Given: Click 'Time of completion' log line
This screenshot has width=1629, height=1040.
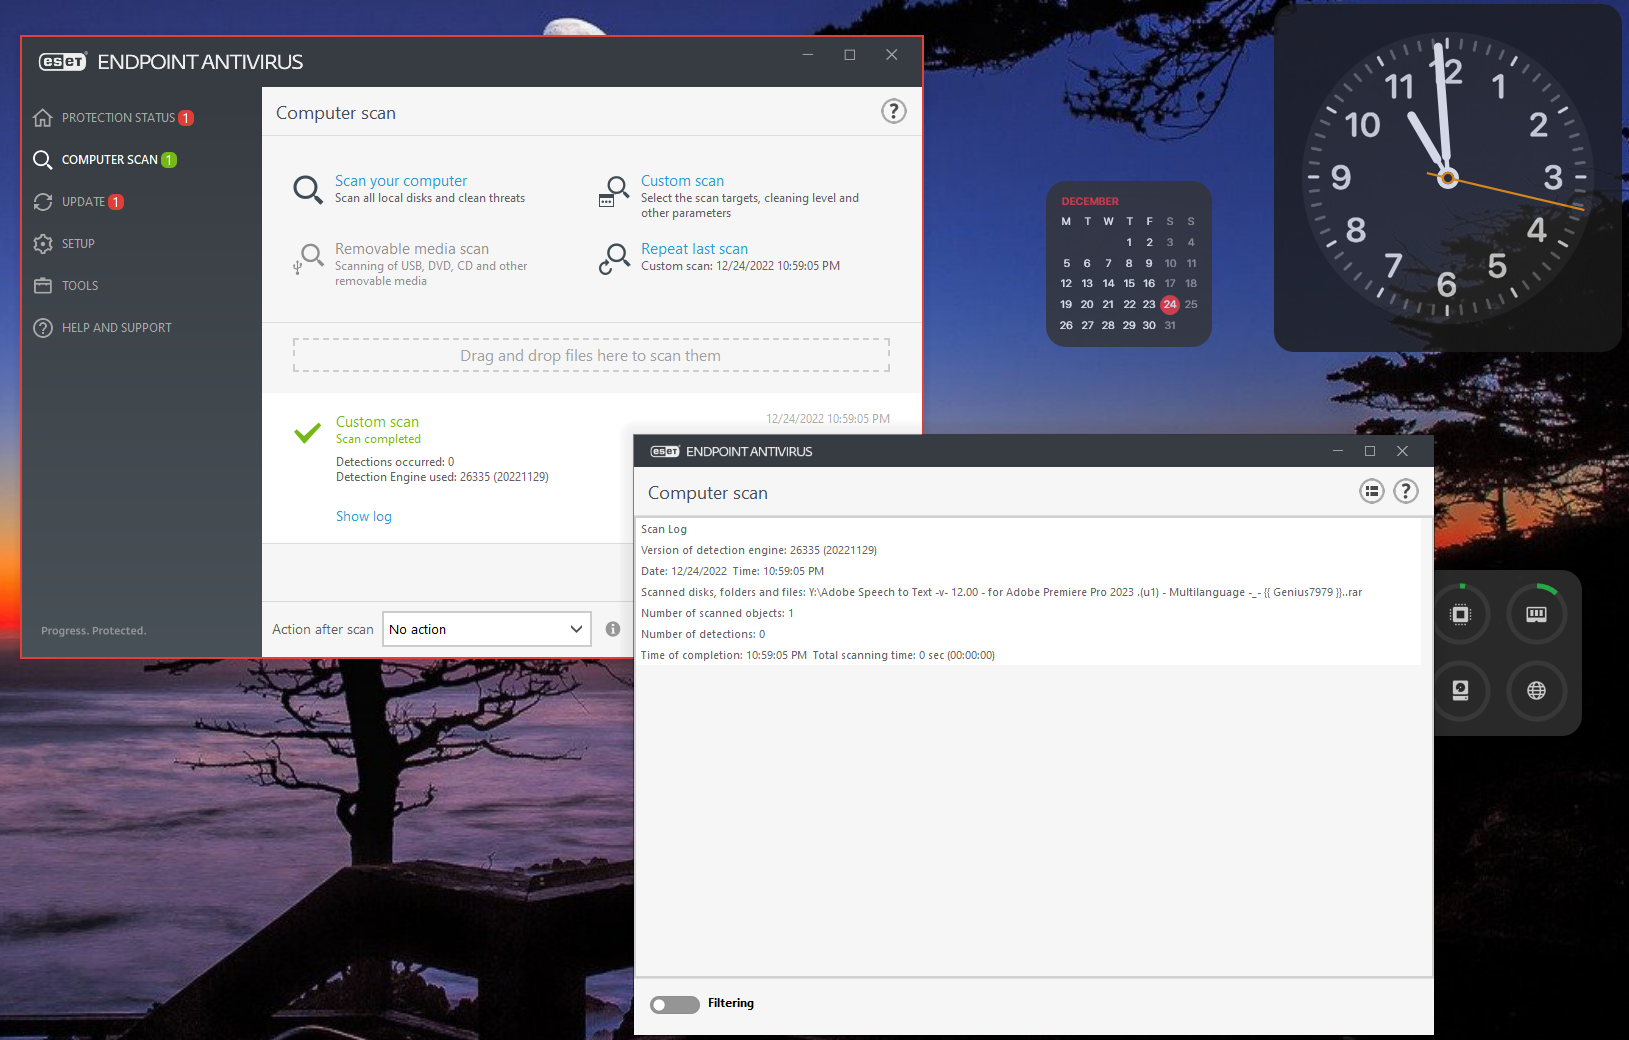Looking at the screenshot, I should (818, 655).
